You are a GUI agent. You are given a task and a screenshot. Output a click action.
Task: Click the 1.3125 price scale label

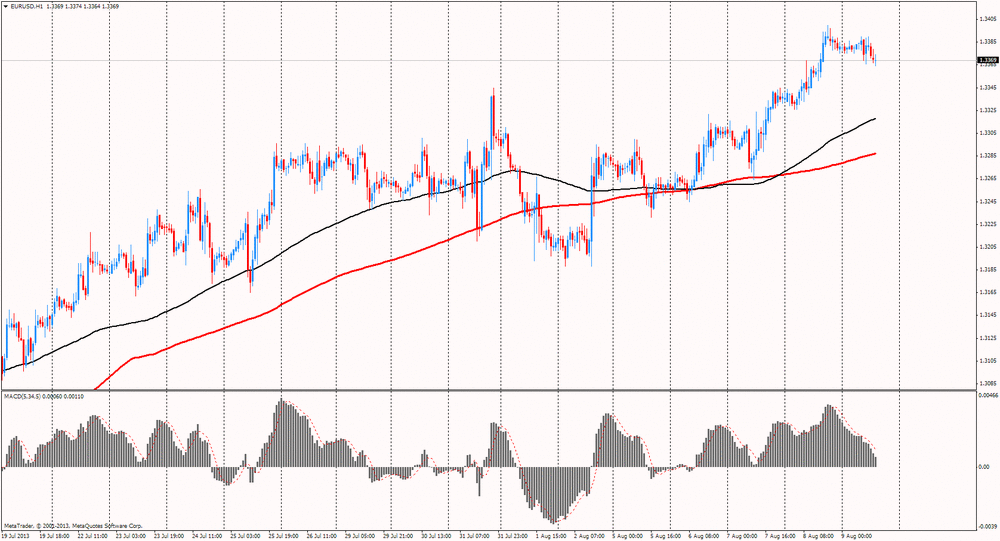click(987, 338)
